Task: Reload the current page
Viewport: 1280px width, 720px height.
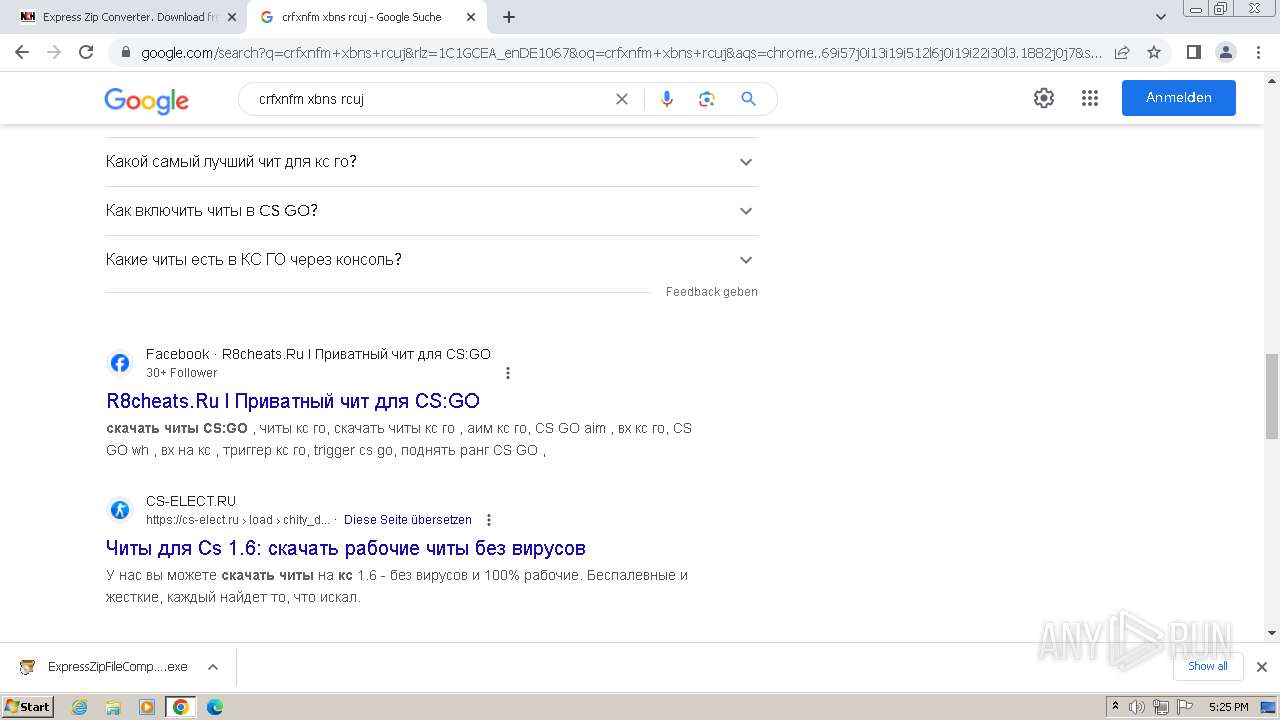Action: tap(86, 52)
